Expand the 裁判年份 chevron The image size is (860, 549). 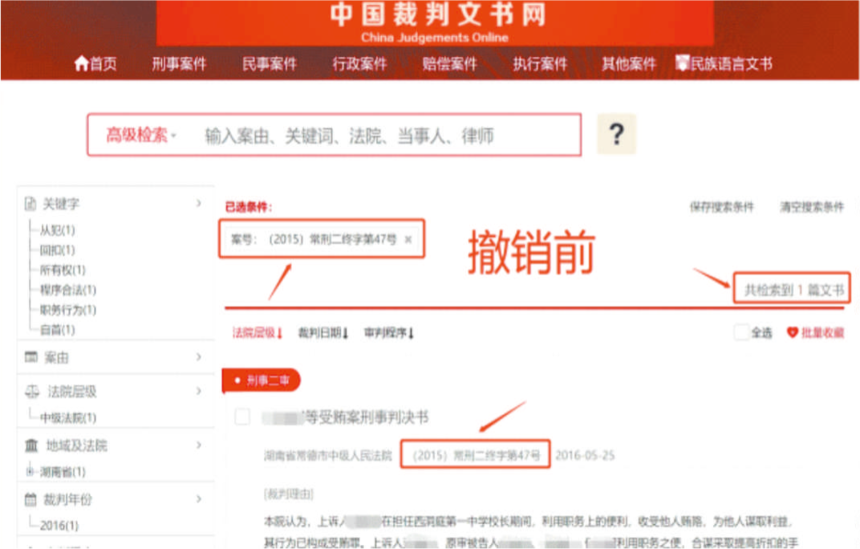tap(199, 499)
